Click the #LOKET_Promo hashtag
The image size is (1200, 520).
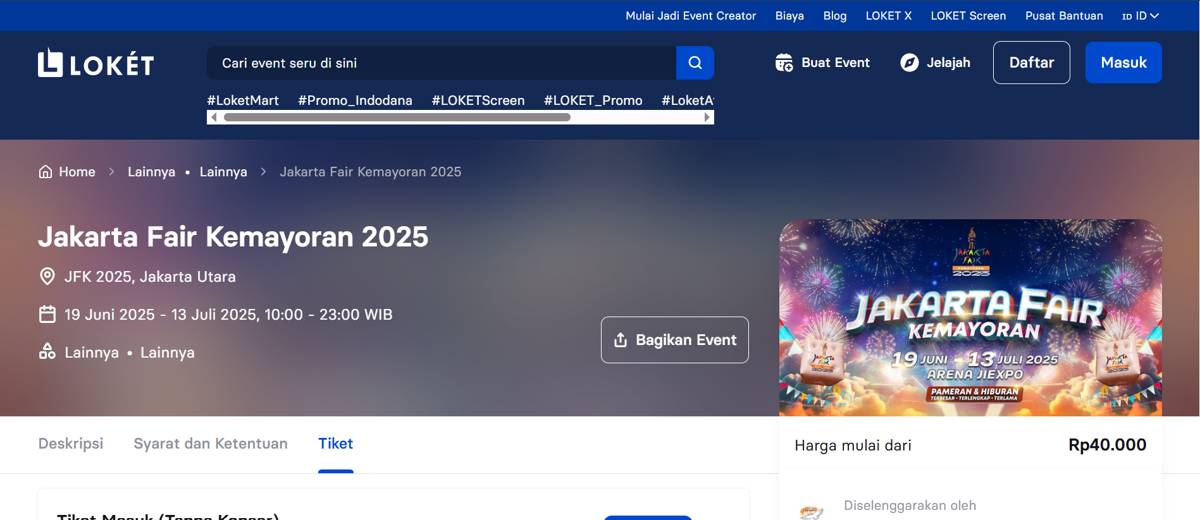[x=593, y=100]
